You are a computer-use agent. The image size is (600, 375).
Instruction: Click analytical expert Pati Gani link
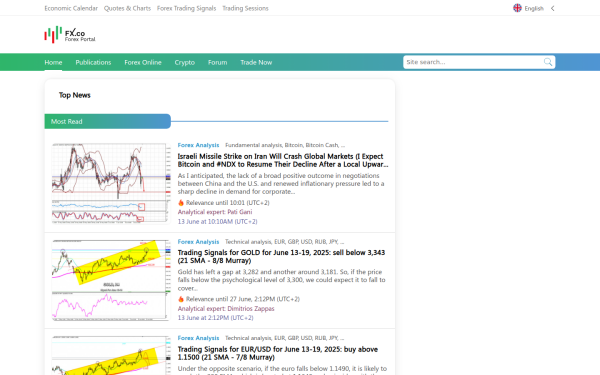coord(215,212)
